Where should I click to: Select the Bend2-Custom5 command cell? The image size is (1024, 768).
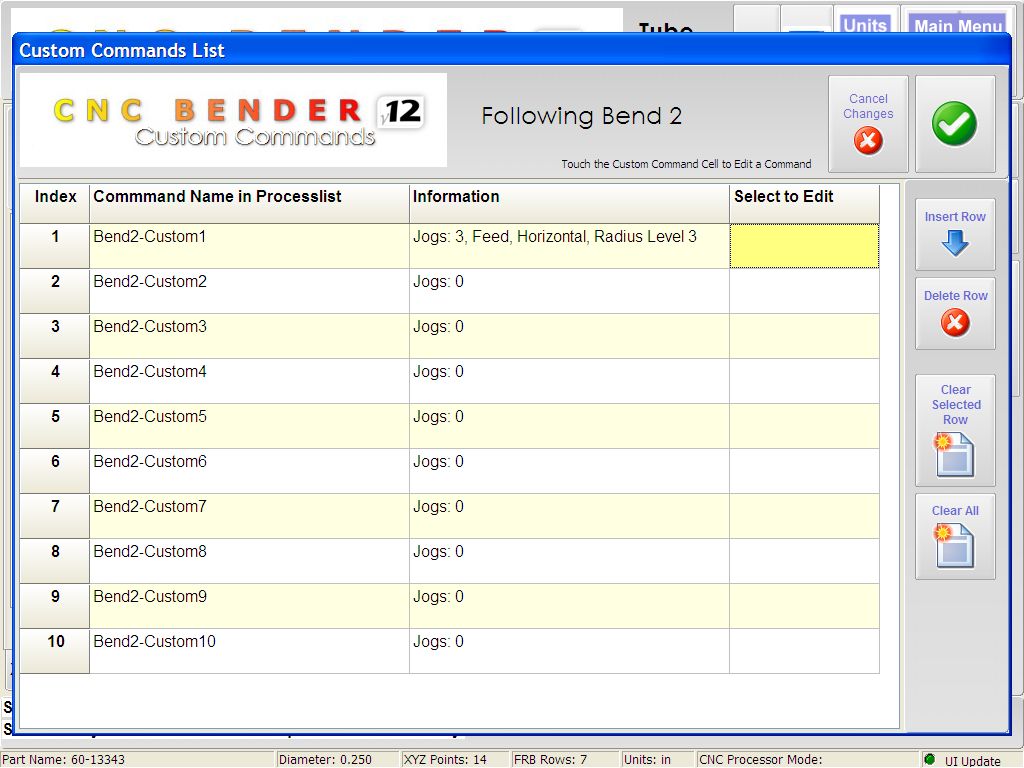click(x=249, y=426)
